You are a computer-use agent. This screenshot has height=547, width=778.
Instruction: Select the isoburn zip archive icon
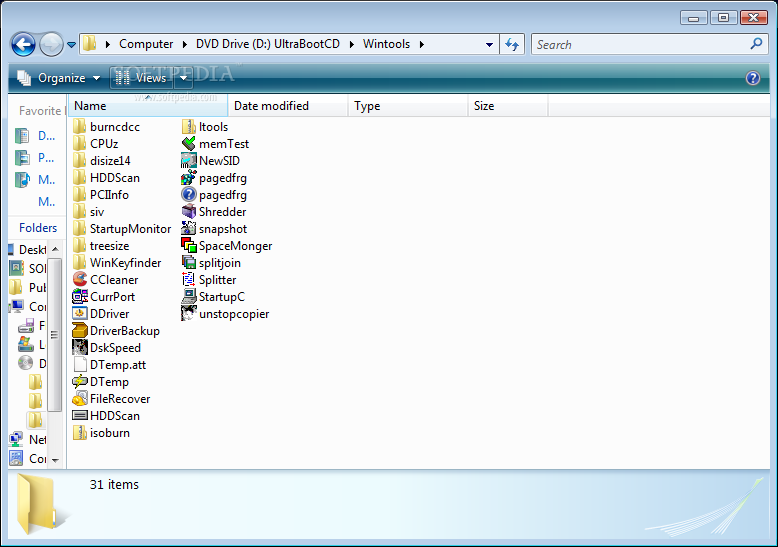79,432
